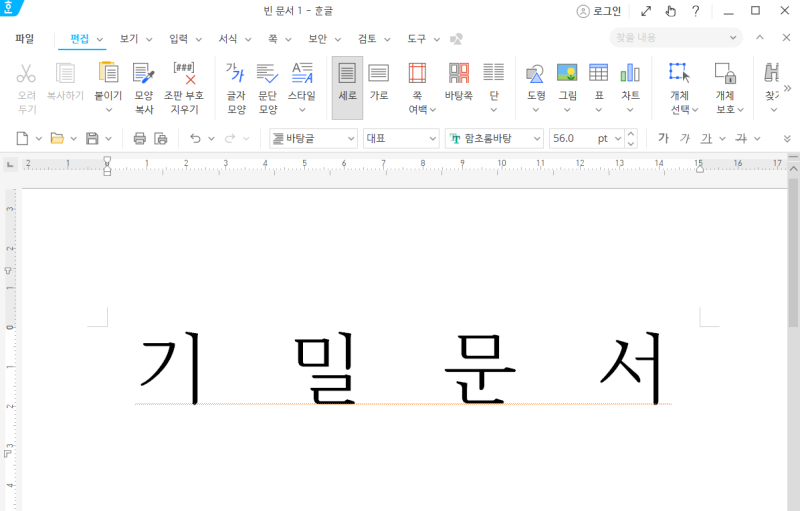The image size is (800, 511).
Task: Toggle 세로 portrait page orientation
Action: point(347,88)
